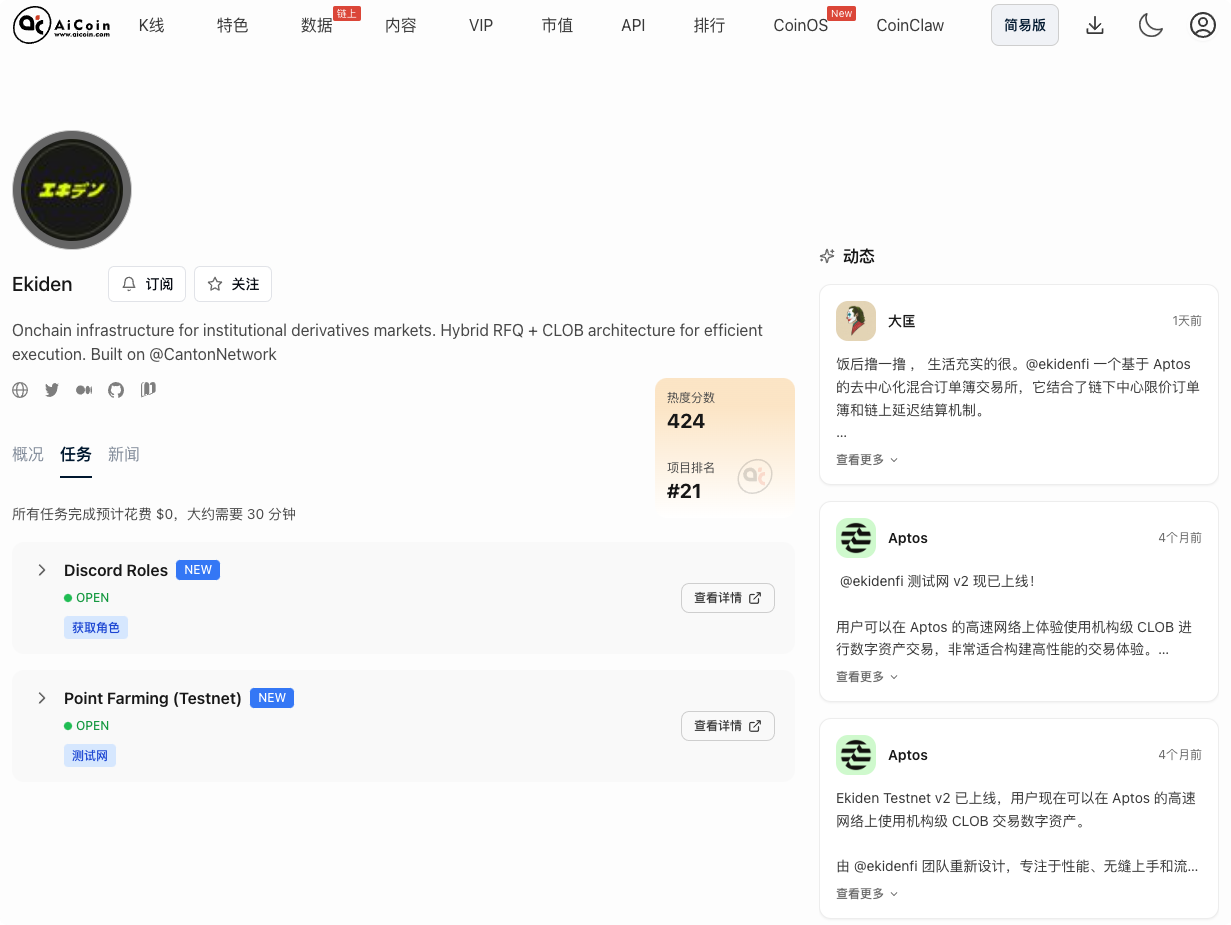Subscribe with the 订阅 bell button
The image size is (1231, 925).
(x=147, y=284)
